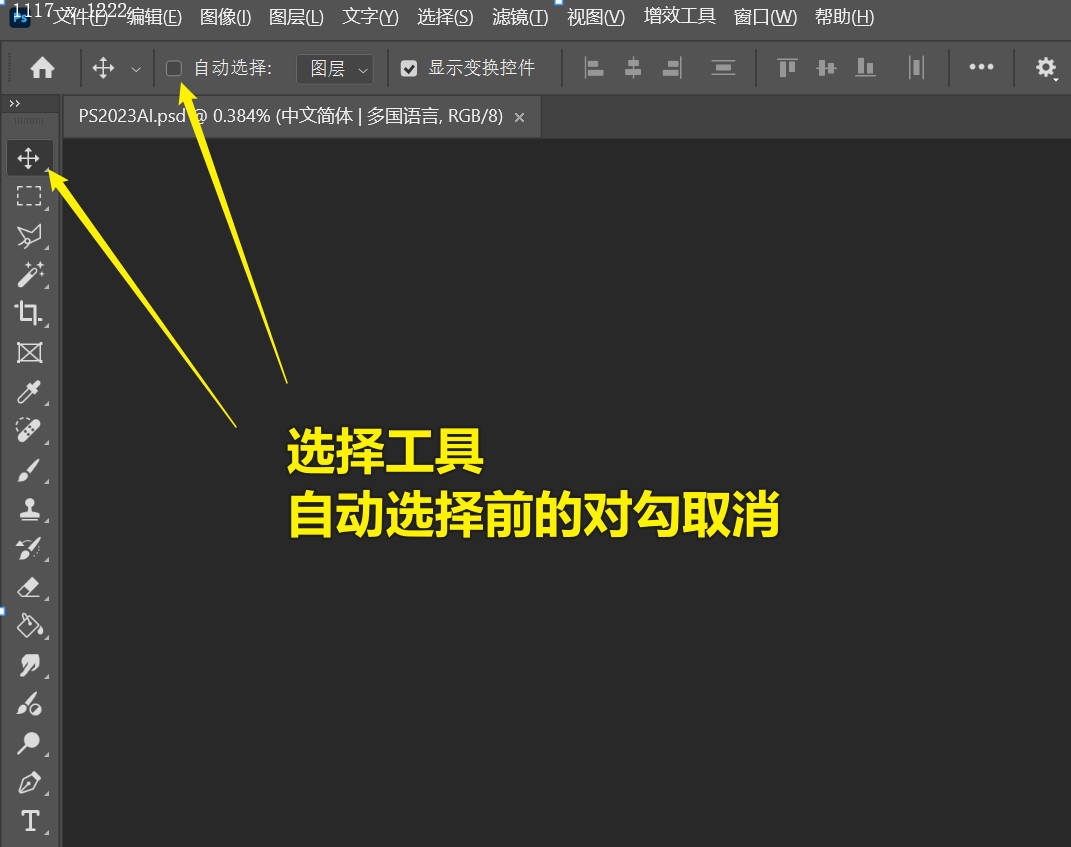Select the Crop tool
Viewport: 1071px width, 847px height.
[x=28, y=313]
